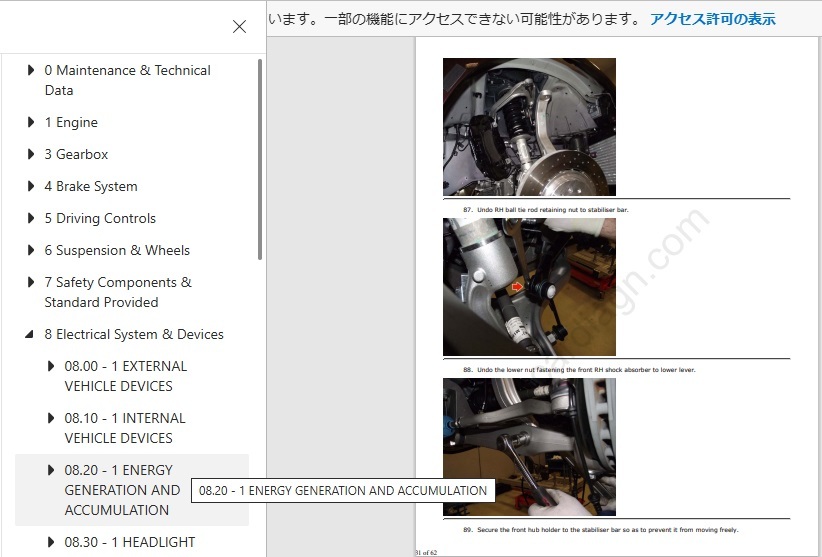Click step 87 instruction text
This screenshot has width=822, height=557.
(546, 210)
